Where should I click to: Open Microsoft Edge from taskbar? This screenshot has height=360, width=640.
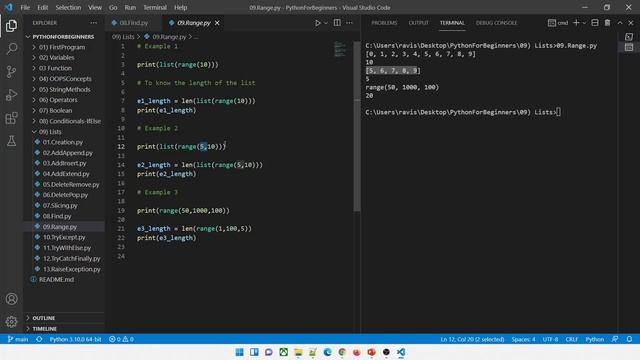(327, 352)
